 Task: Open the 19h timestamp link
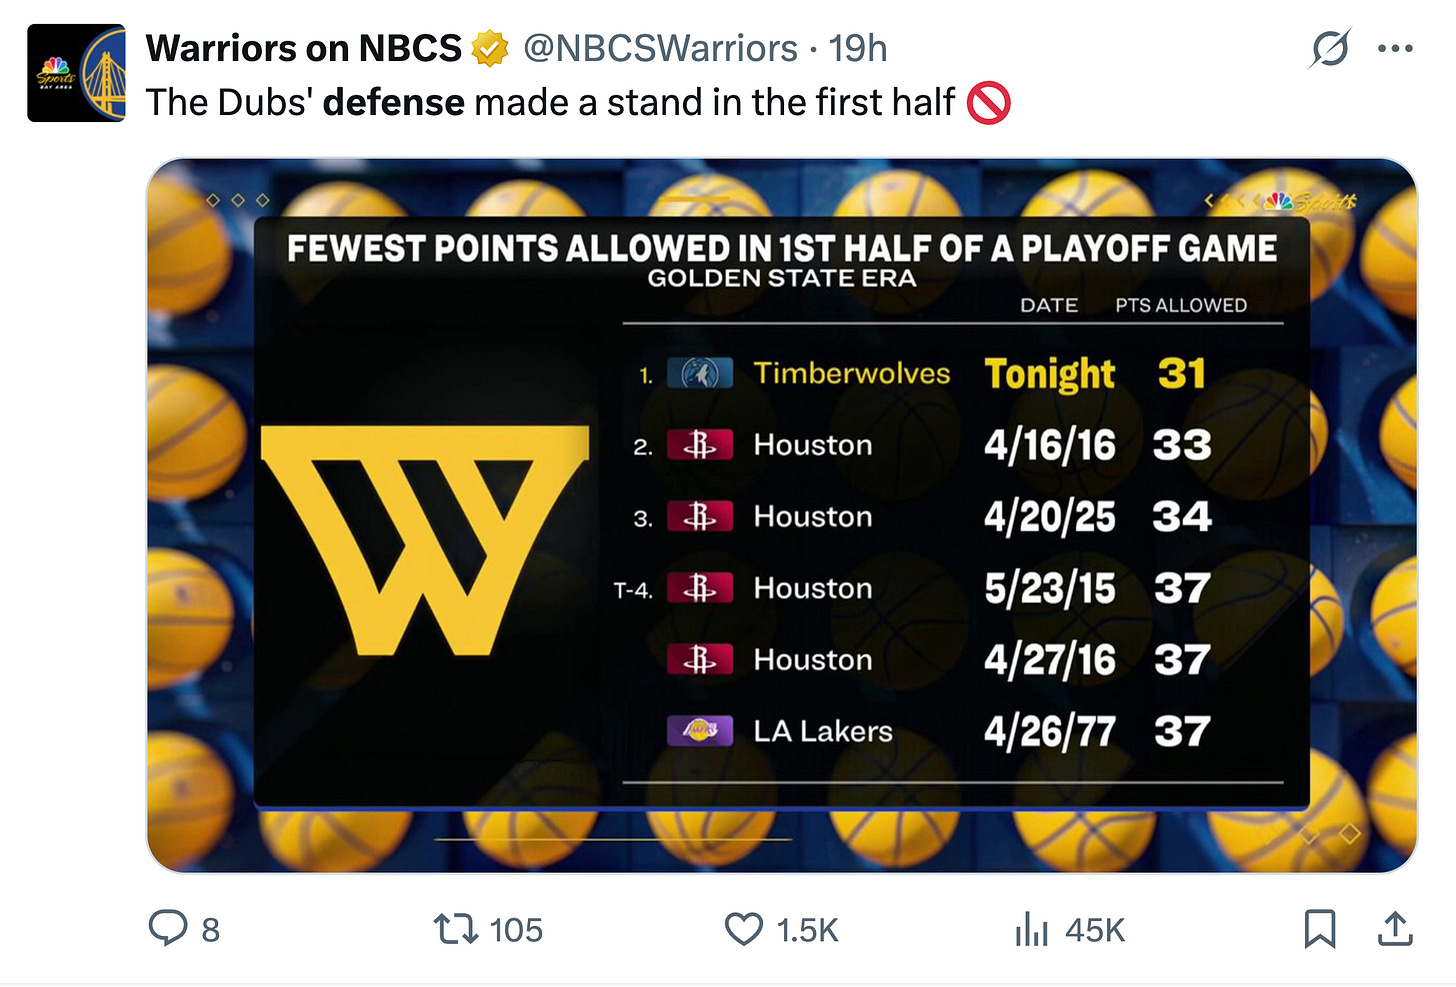click(x=858, y=48)
